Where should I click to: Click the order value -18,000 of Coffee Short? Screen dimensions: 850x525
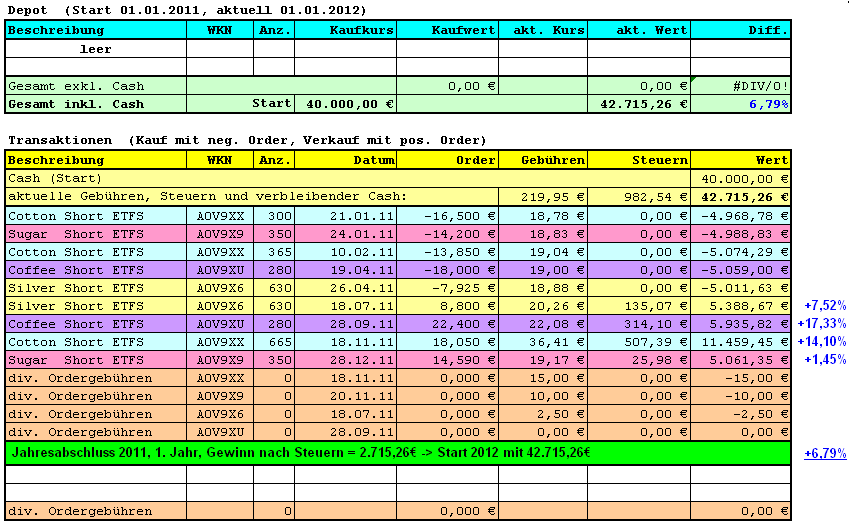click(447, 269)
